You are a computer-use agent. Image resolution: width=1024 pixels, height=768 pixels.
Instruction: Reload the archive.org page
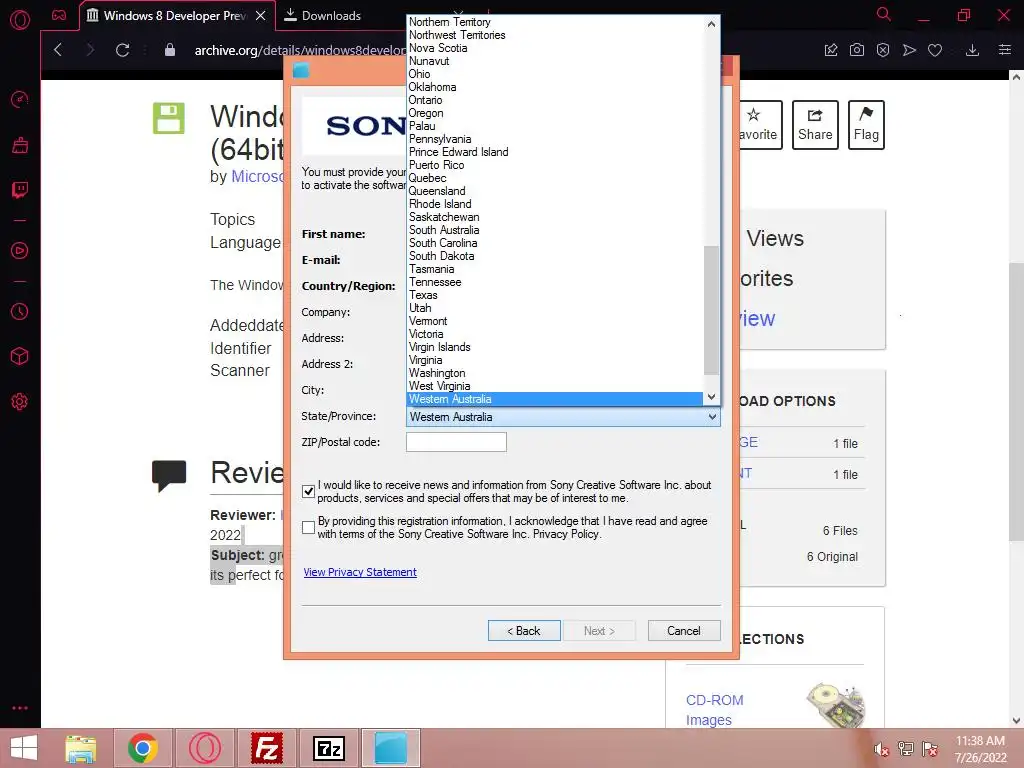(x=122, y=50)
